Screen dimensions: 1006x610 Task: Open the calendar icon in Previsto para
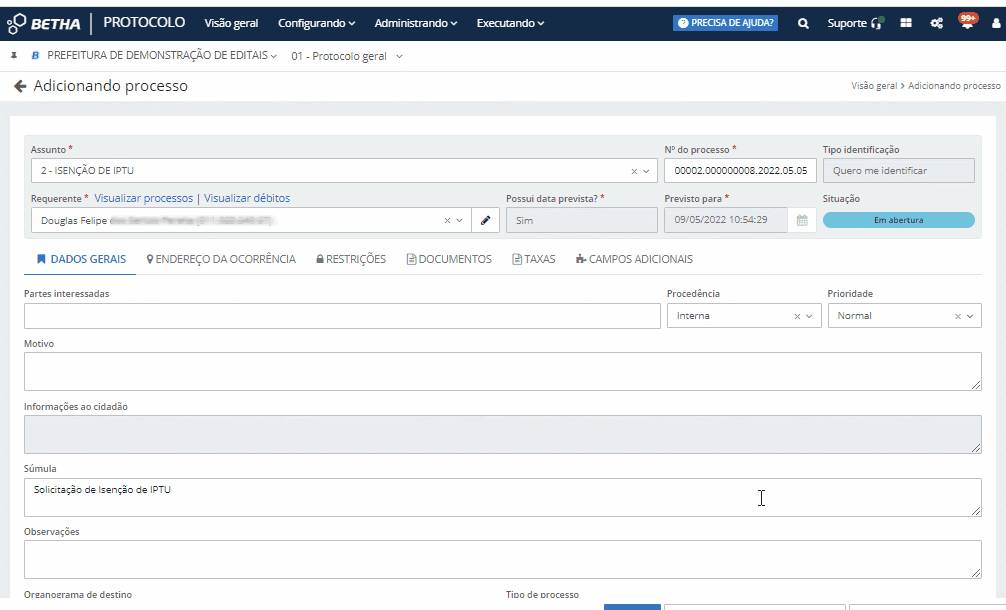click(802, 220)
